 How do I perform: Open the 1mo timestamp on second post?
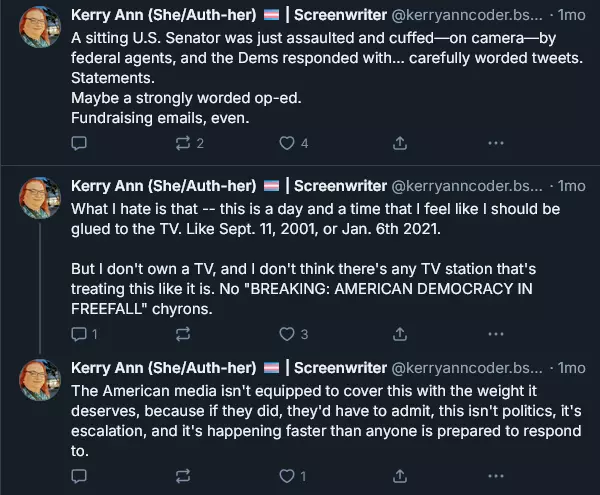pos(571,186)
